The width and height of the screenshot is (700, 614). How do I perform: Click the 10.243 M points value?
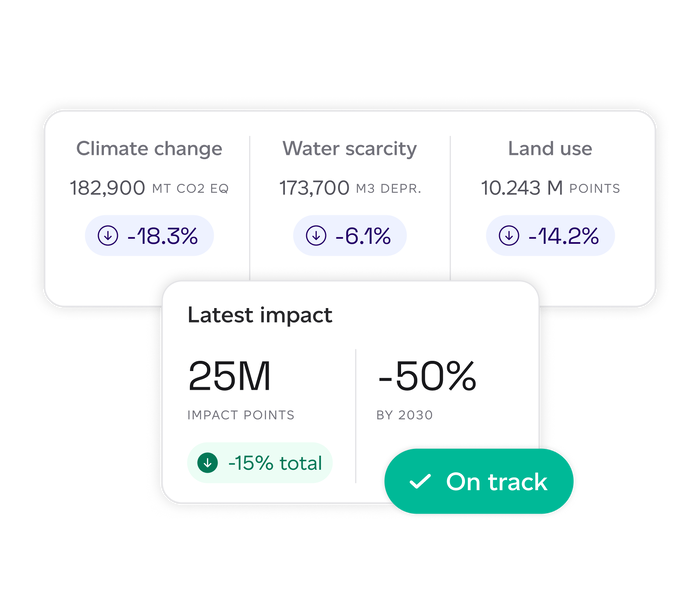coord(550,188)
